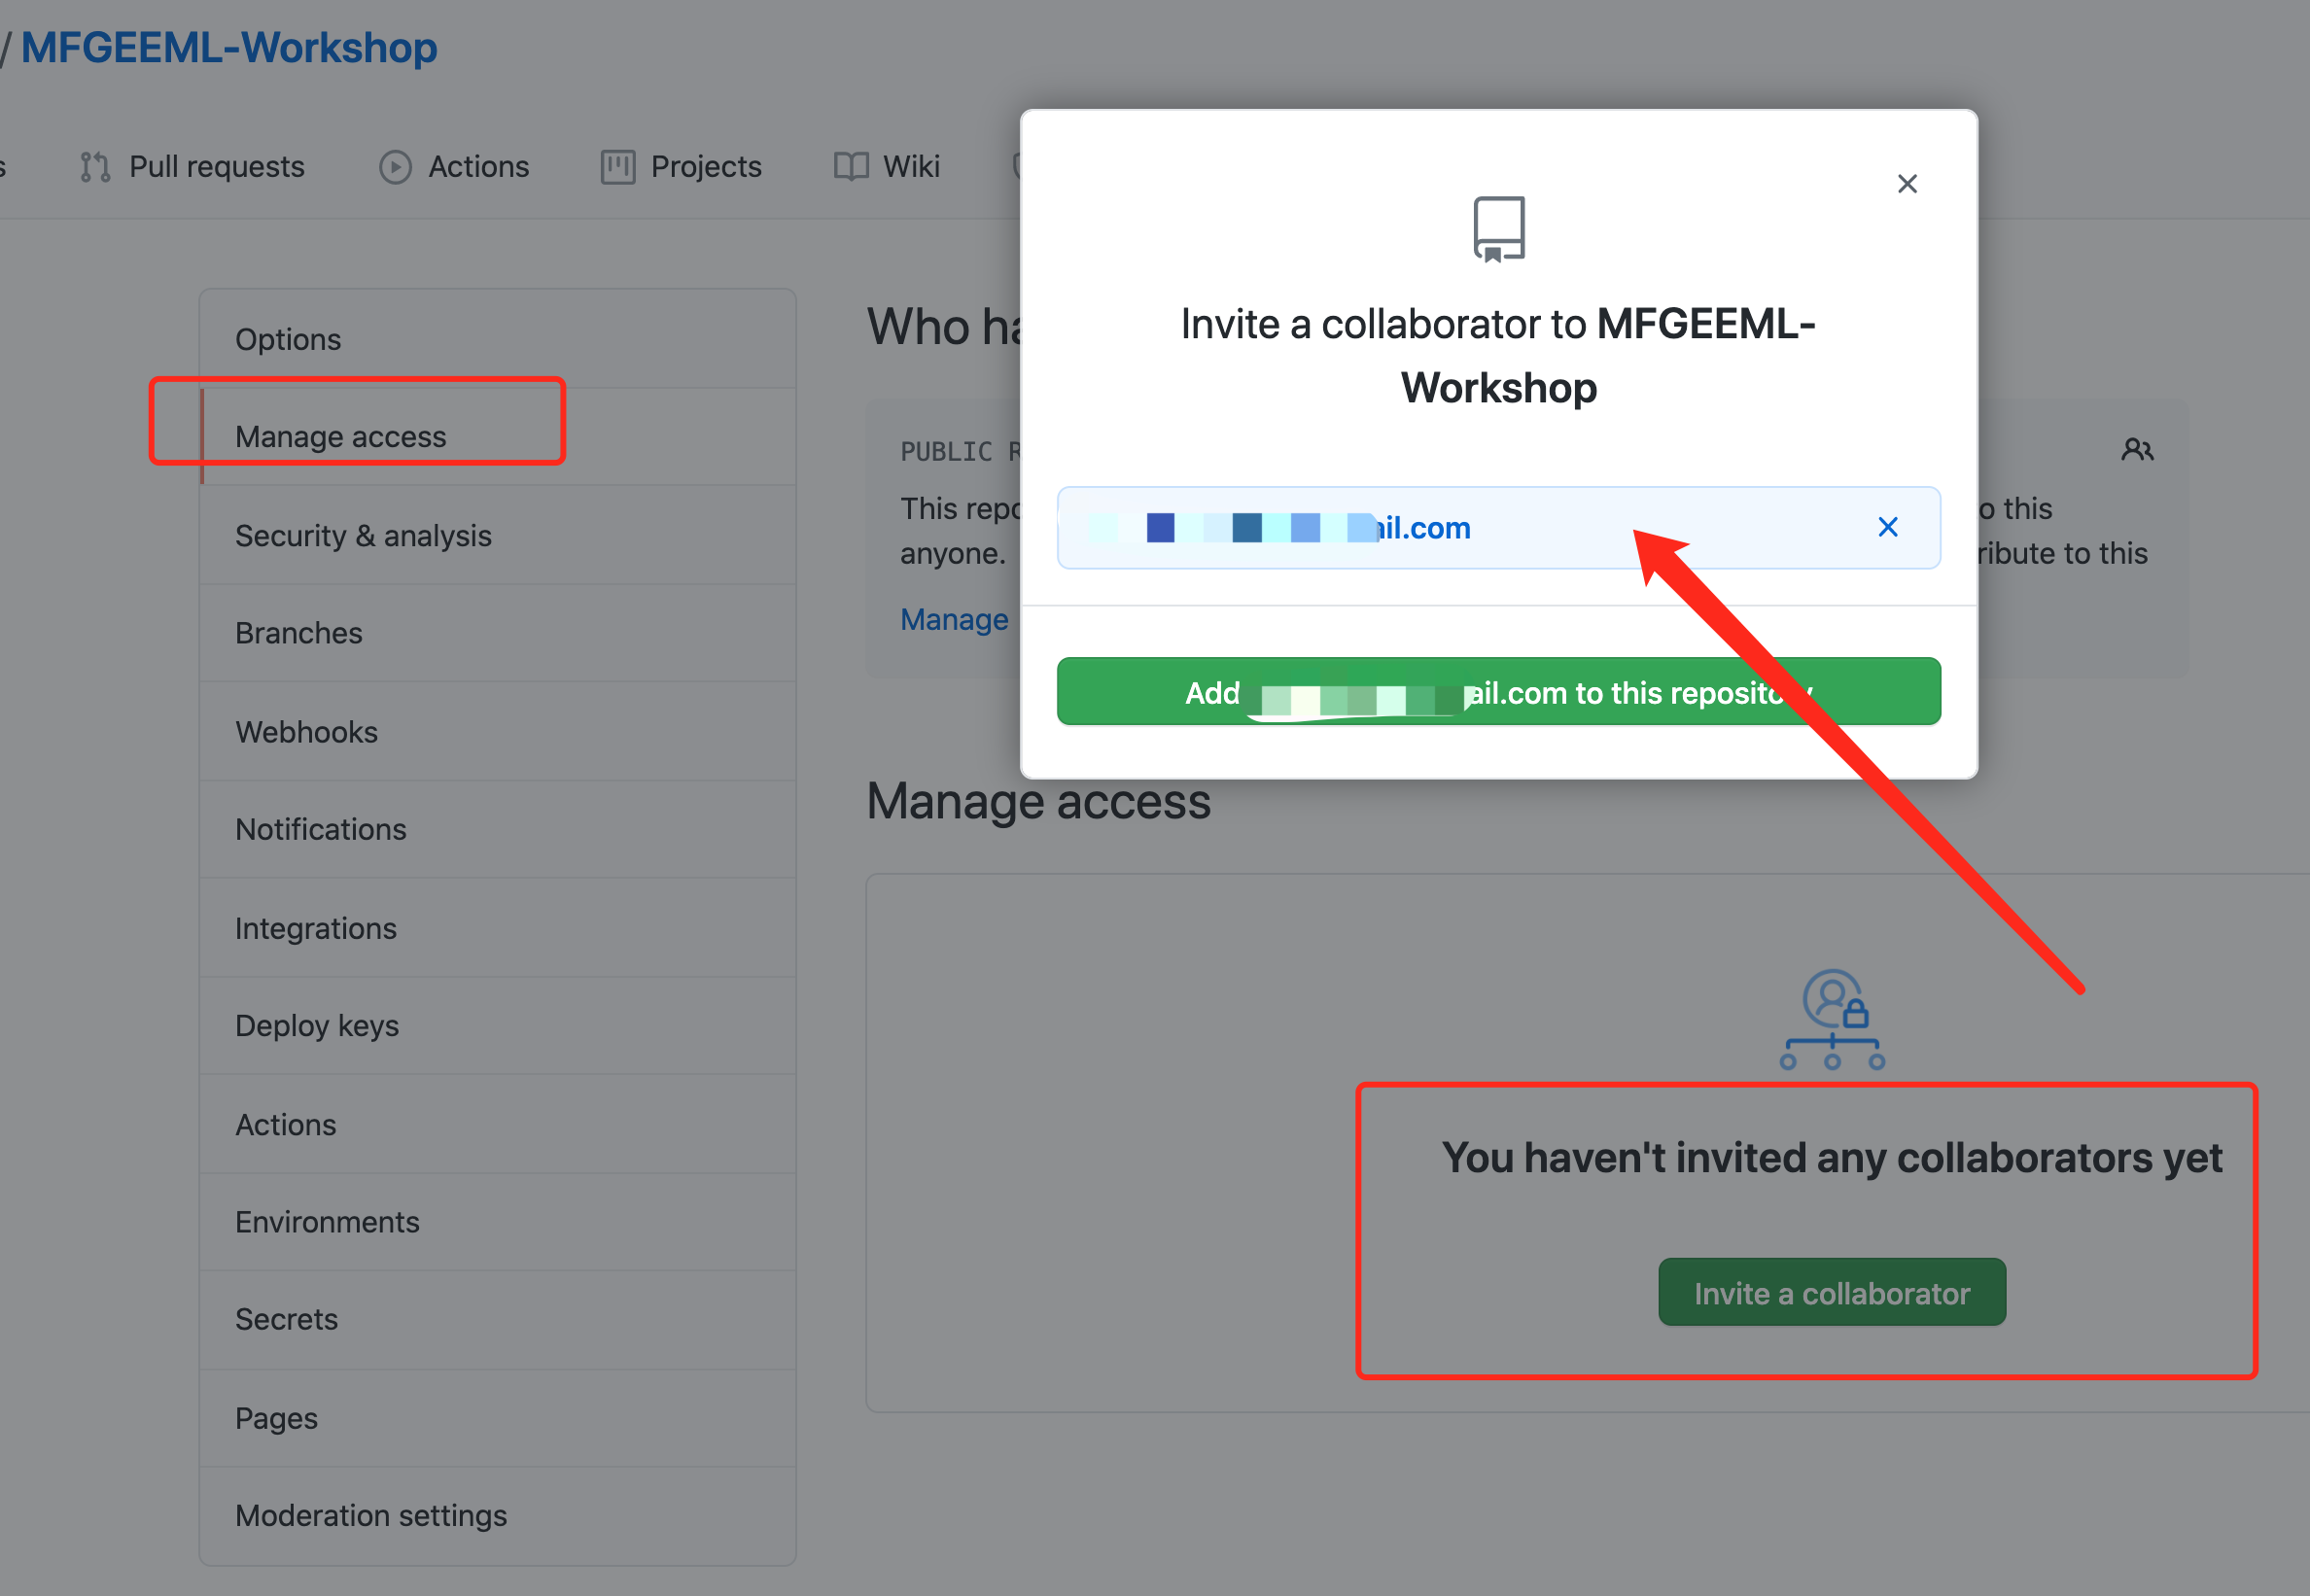Select Manage access in sidebar

click(x=498, y=437)
